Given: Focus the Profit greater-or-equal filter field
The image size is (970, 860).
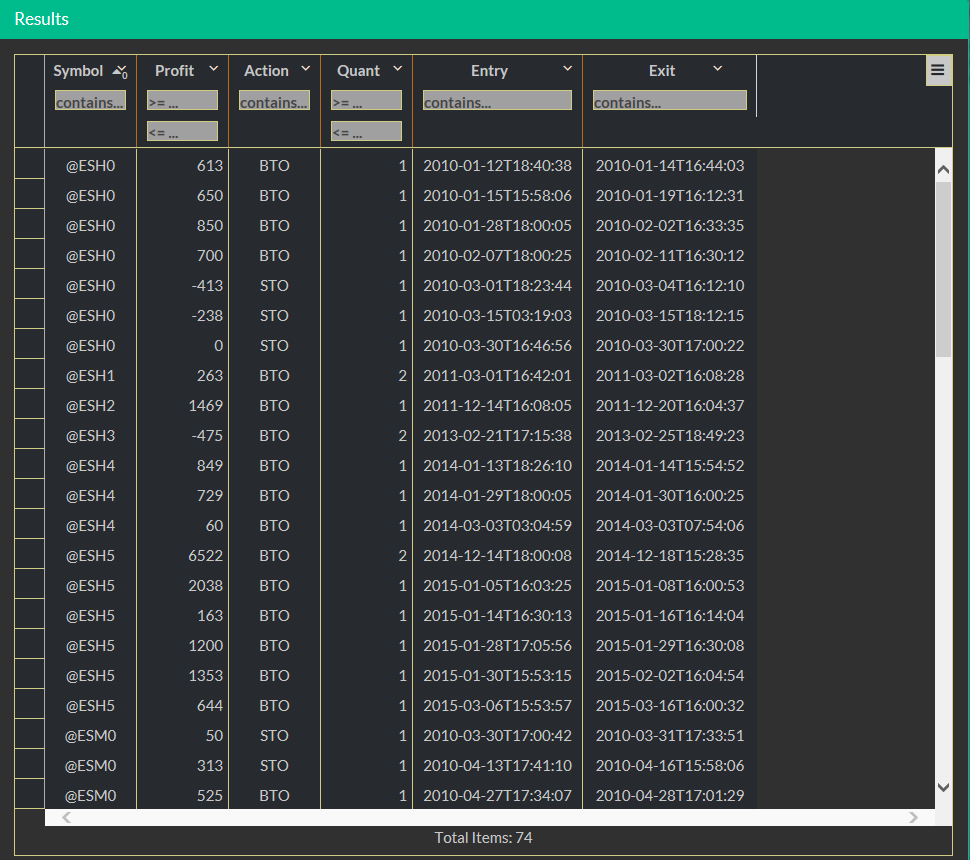Looking at the screenshot, I should (x=182, y=100).
